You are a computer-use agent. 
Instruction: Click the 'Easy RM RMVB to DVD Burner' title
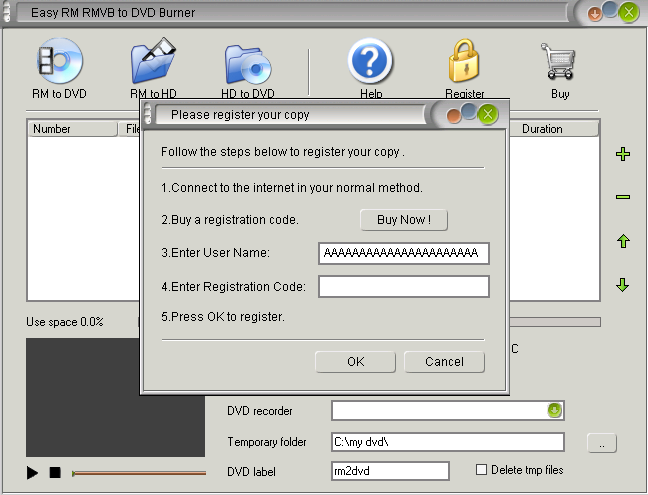pyautogui.click(x=113, y=13)
